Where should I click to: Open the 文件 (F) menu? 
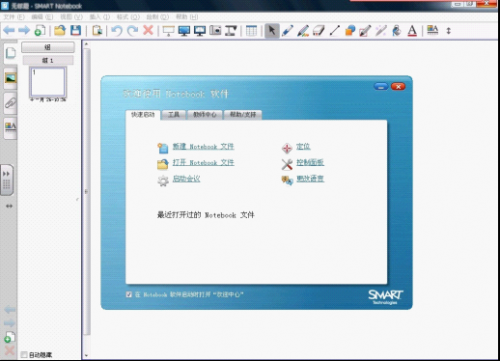[14, 17]
